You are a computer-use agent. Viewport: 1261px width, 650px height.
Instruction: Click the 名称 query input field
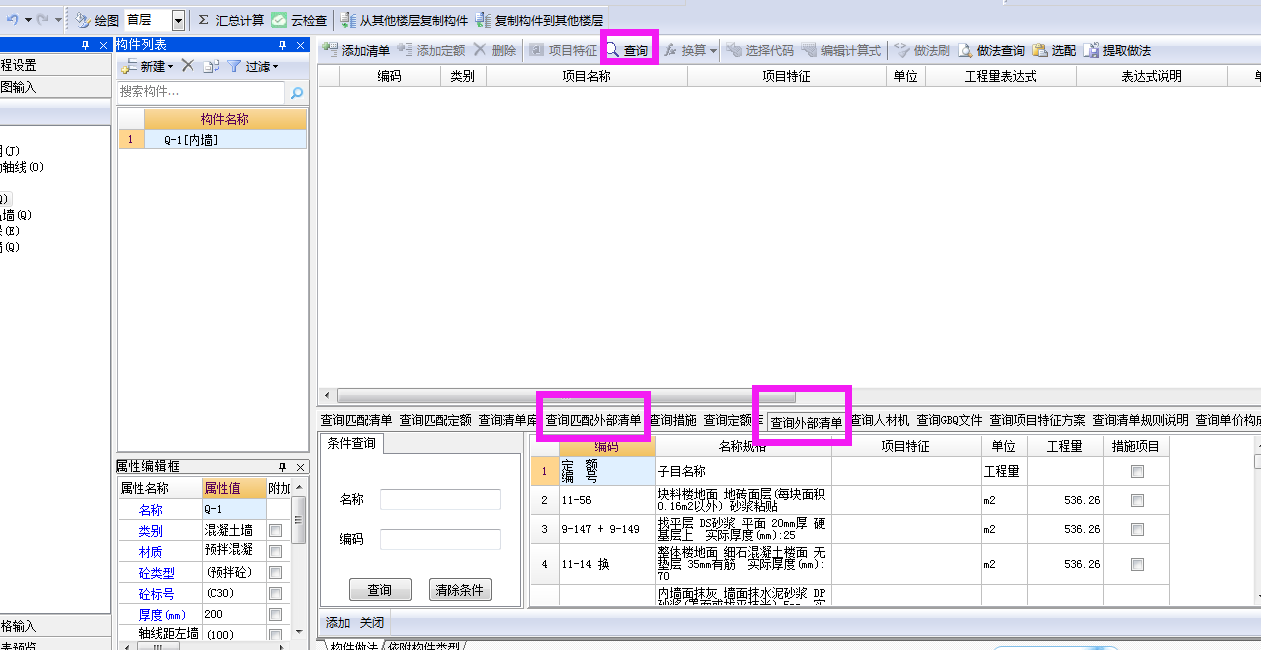coord(440,499)
